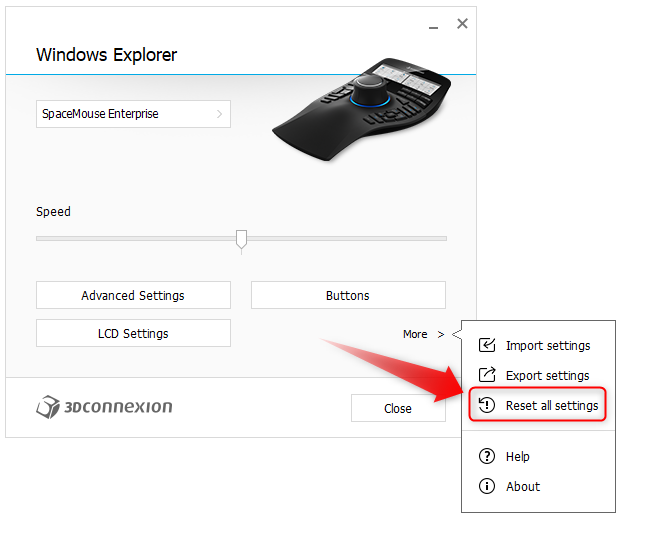Click the SpaceMouse Enterprise device image
This screenshot has height=537, width=653.
click(x=361, y=110)
